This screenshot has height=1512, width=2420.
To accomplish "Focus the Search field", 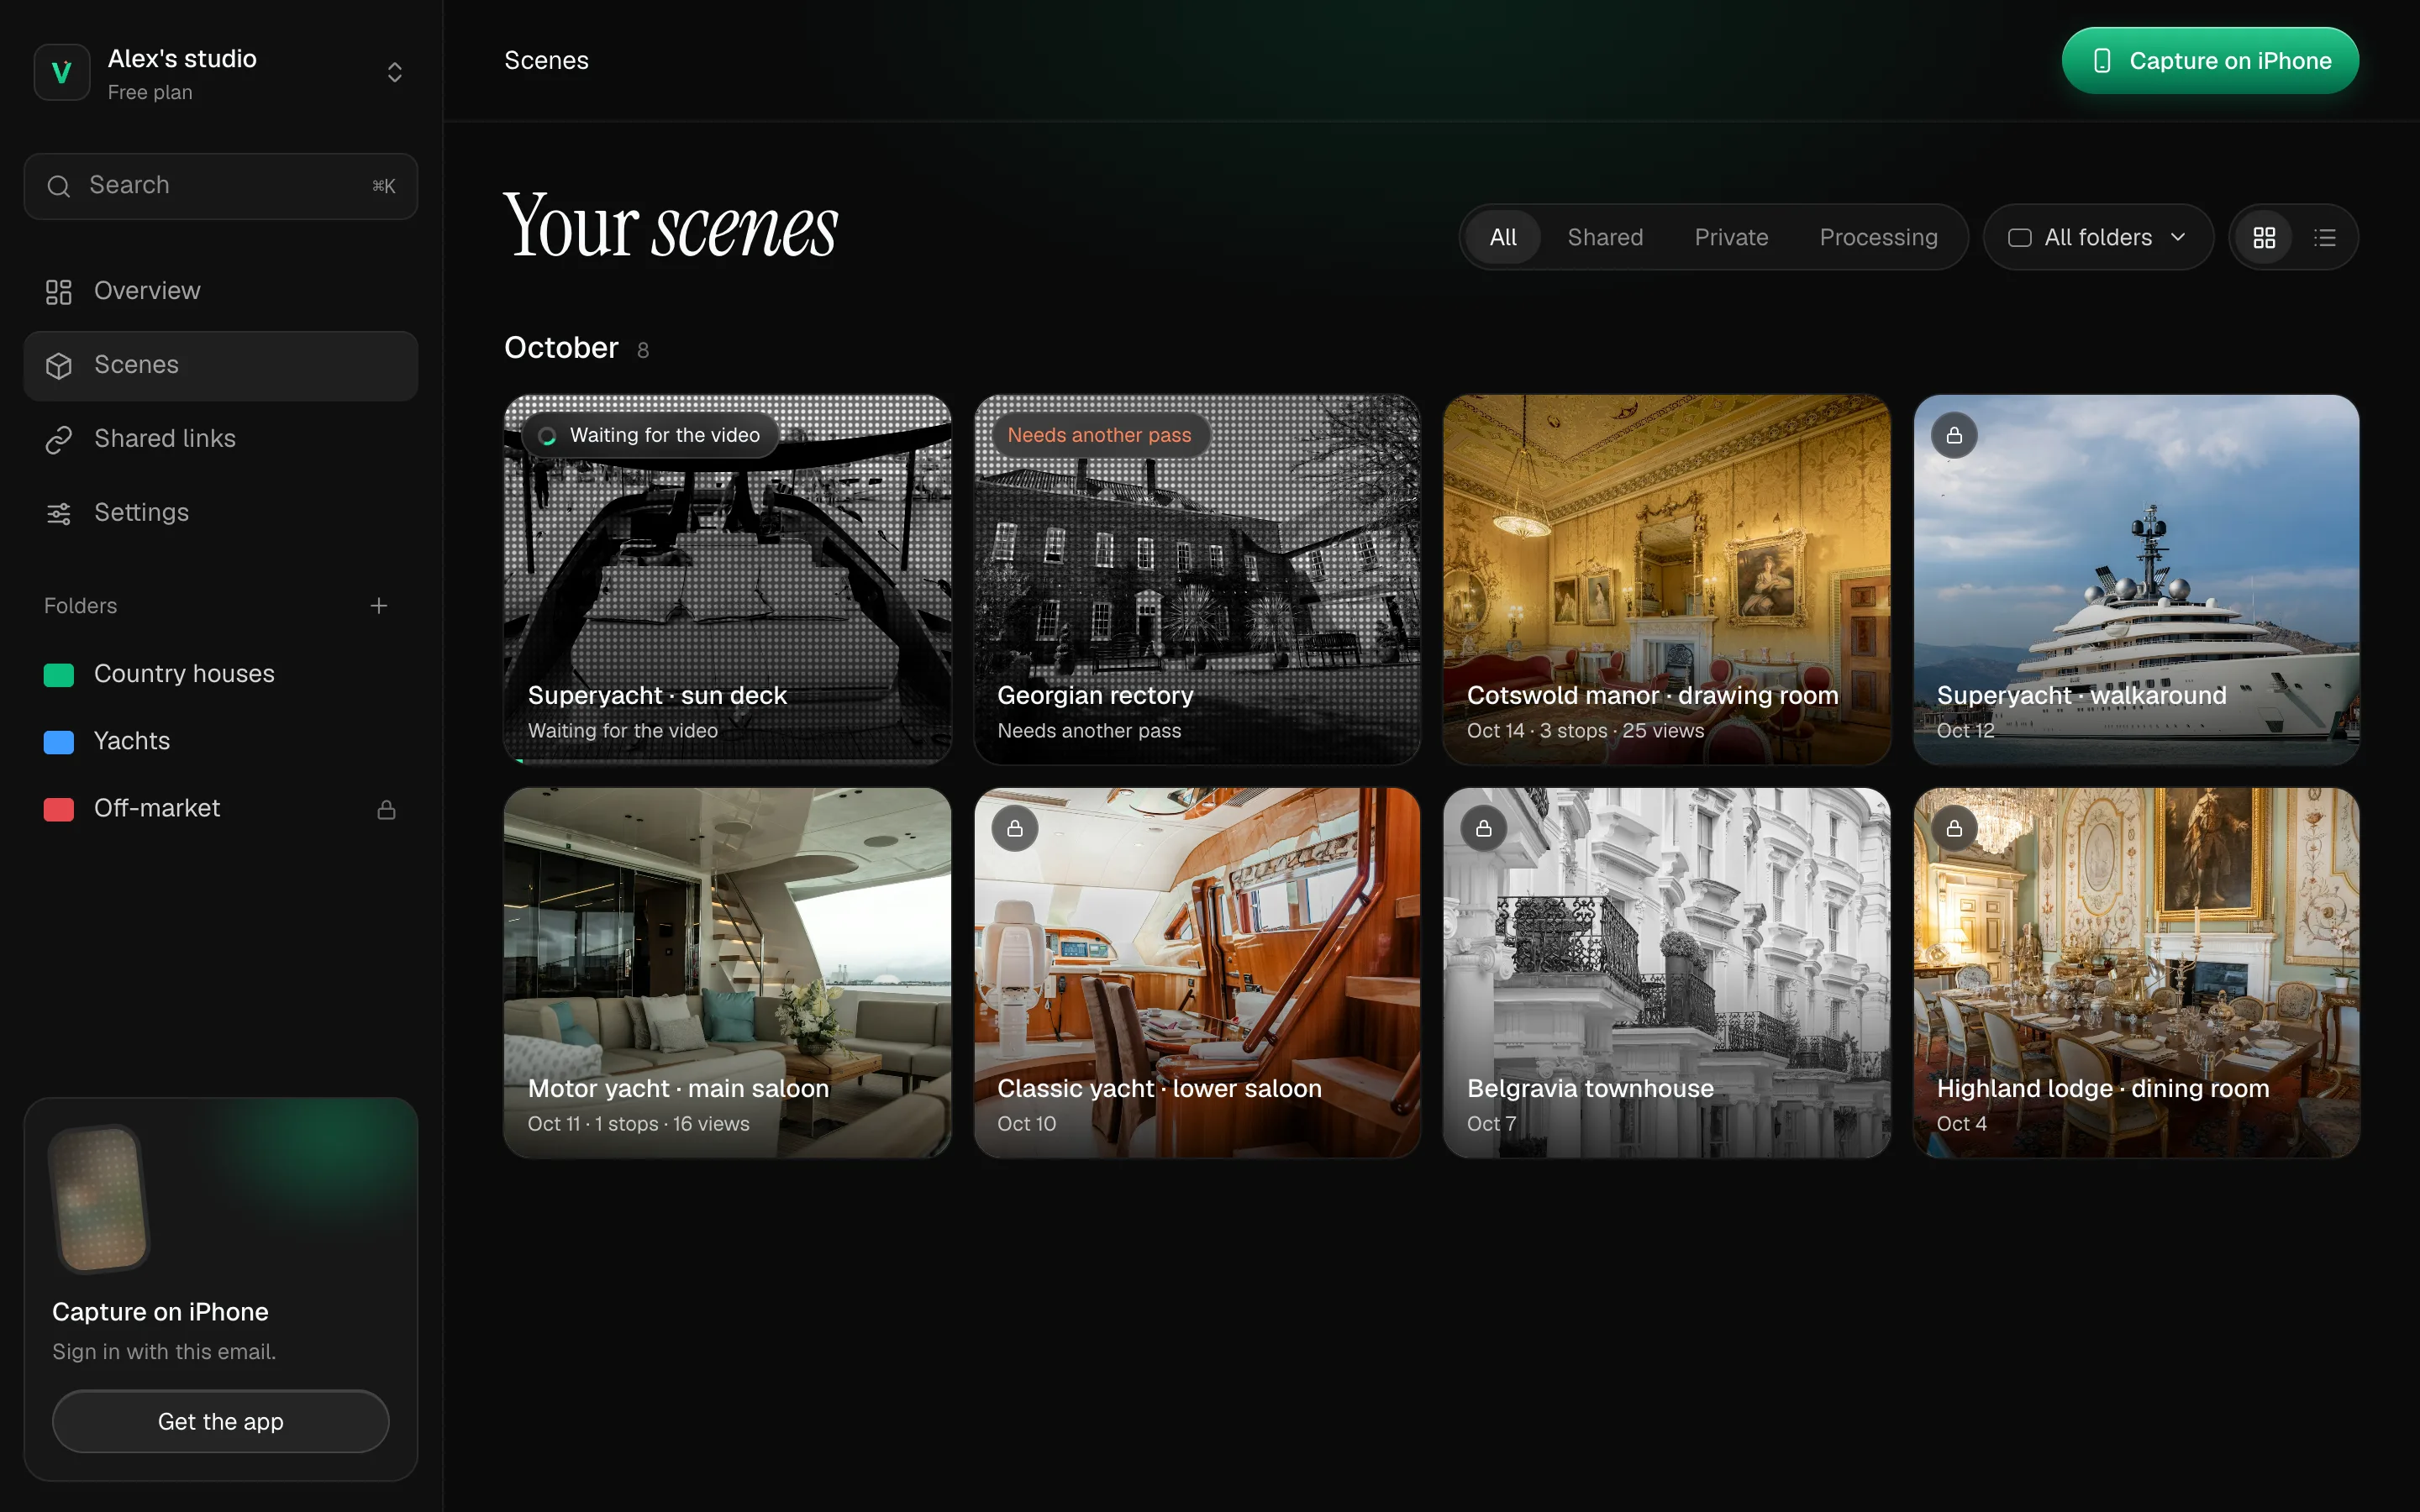I will tap(221, 186).
